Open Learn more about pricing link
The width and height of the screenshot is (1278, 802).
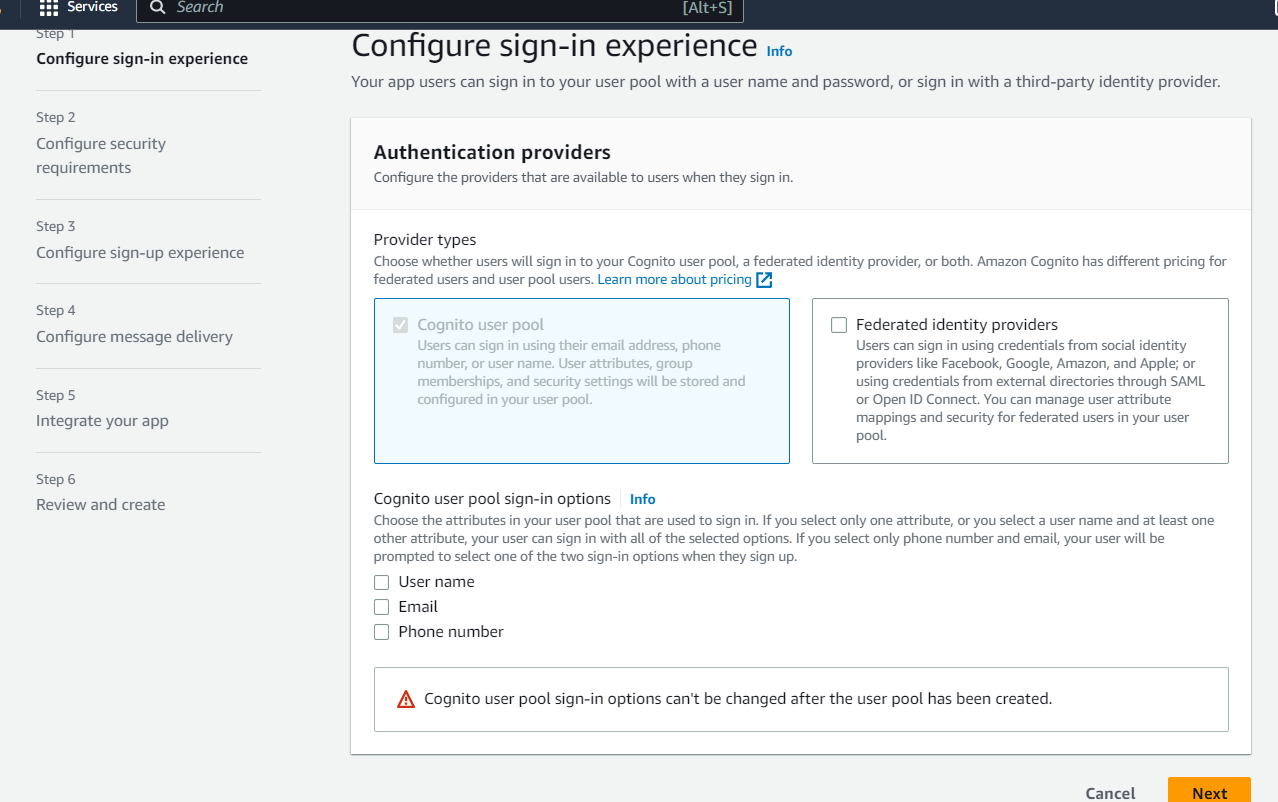click(674, 280)
